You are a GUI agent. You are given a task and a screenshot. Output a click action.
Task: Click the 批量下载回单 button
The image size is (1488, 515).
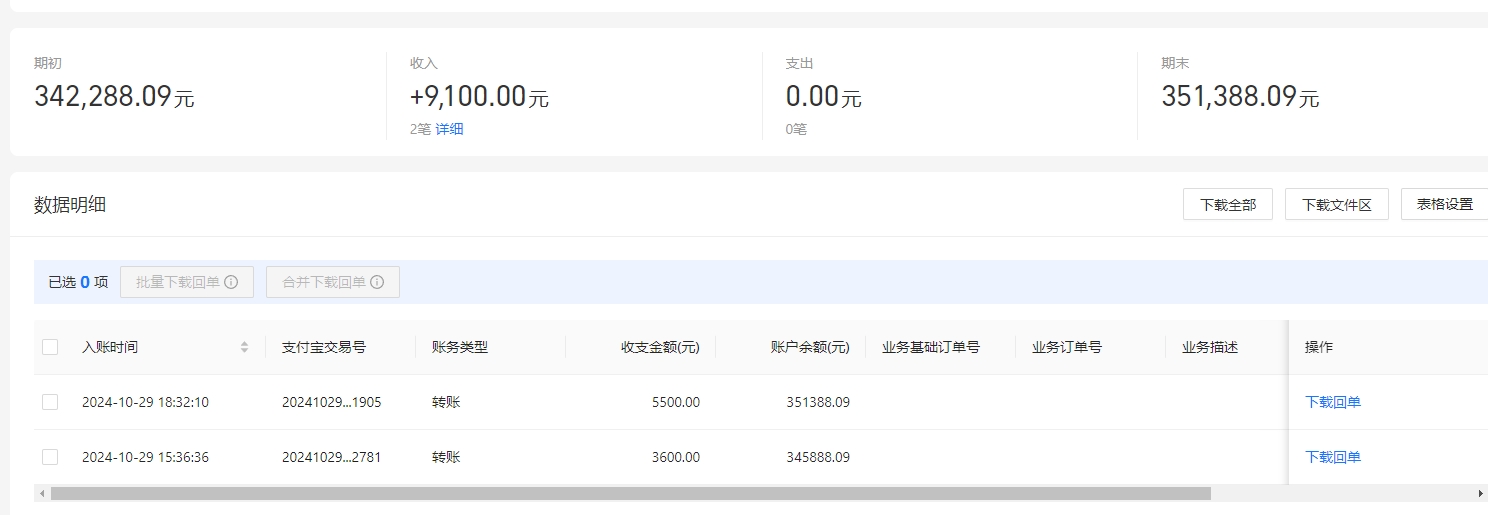pos(178,282)
